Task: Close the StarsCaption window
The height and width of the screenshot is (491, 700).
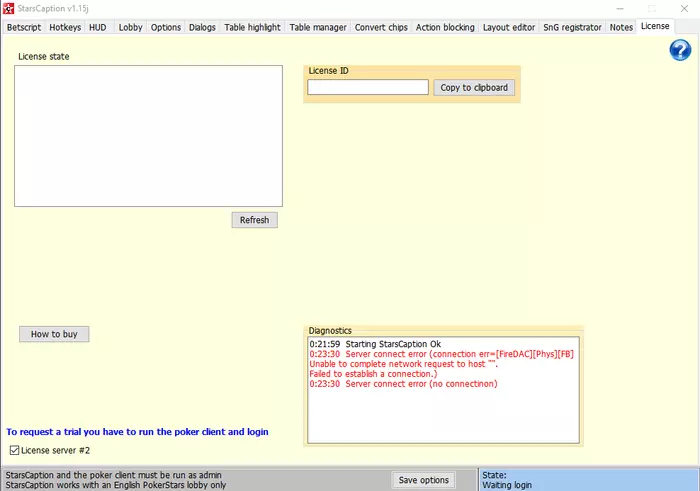Action: [684, 8]
